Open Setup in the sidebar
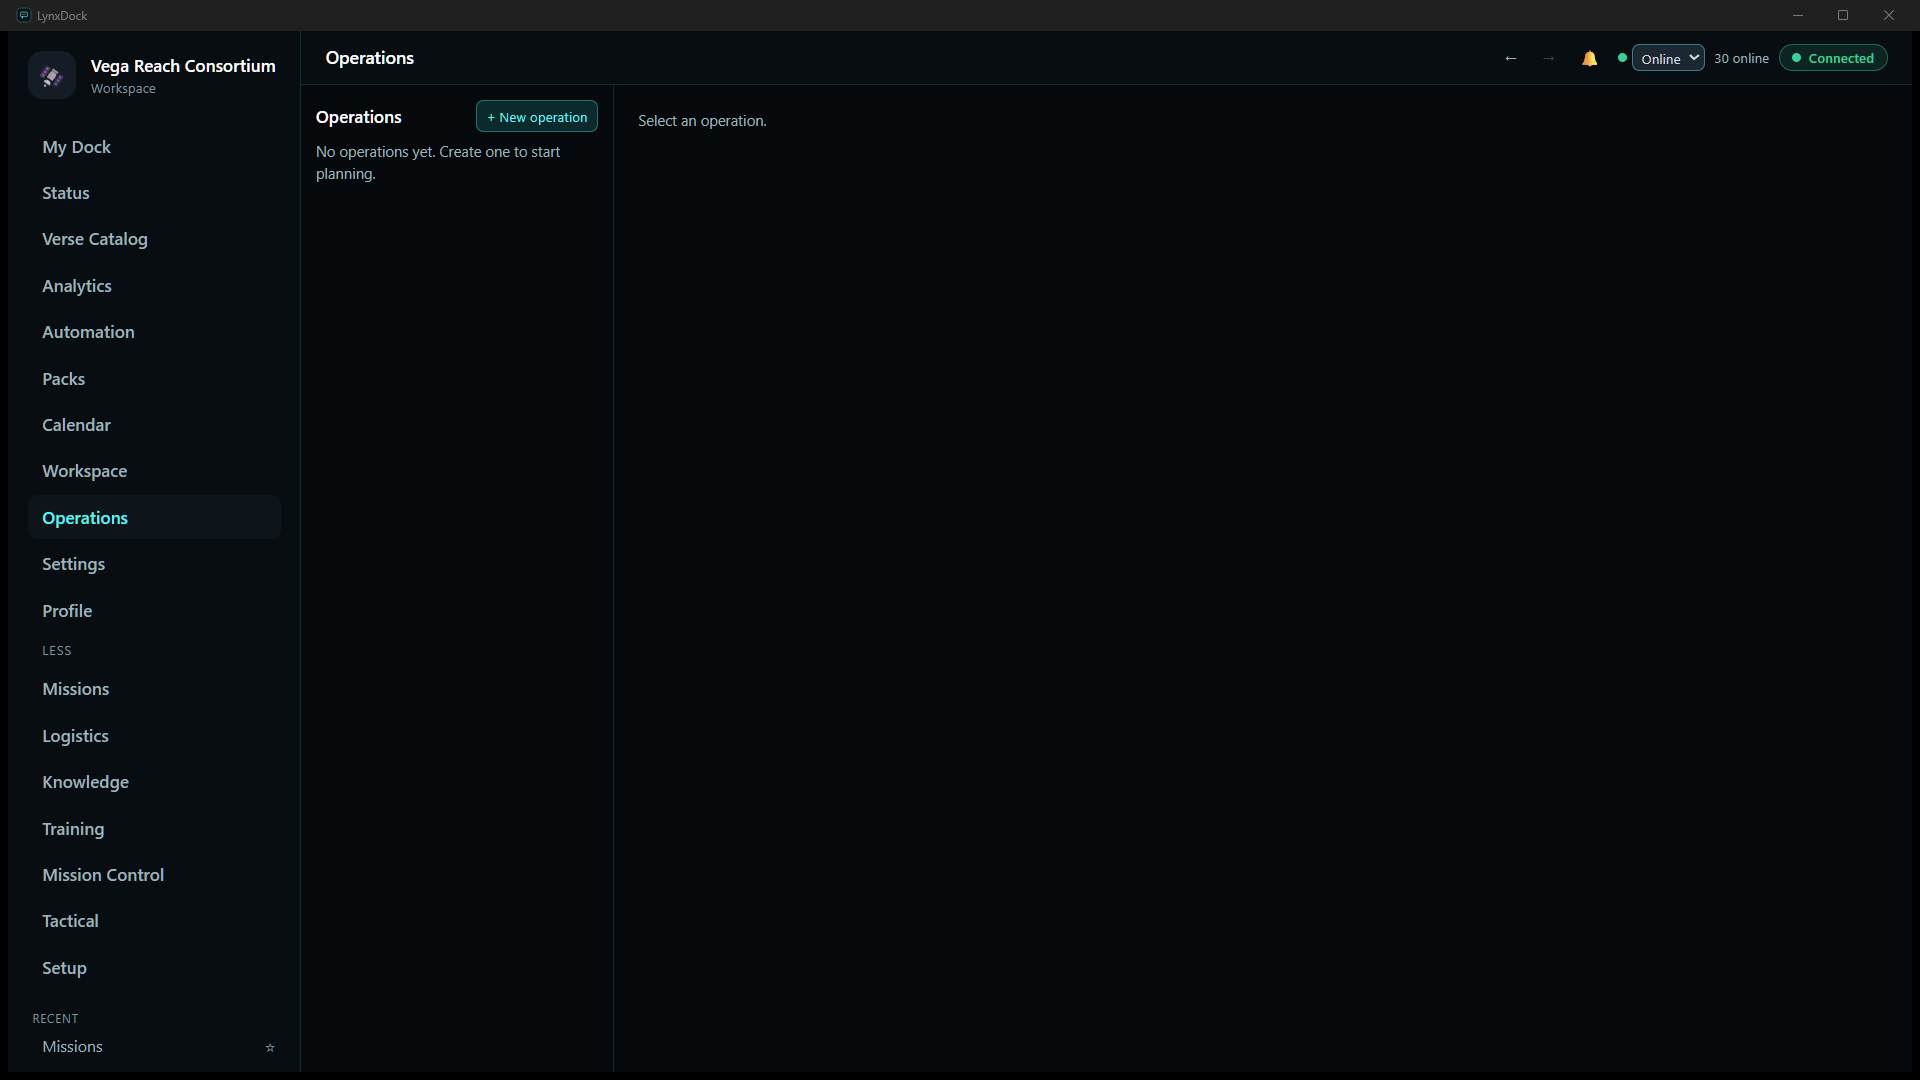This screenshot has width=1920, height=1080. (x=154, y=968)
